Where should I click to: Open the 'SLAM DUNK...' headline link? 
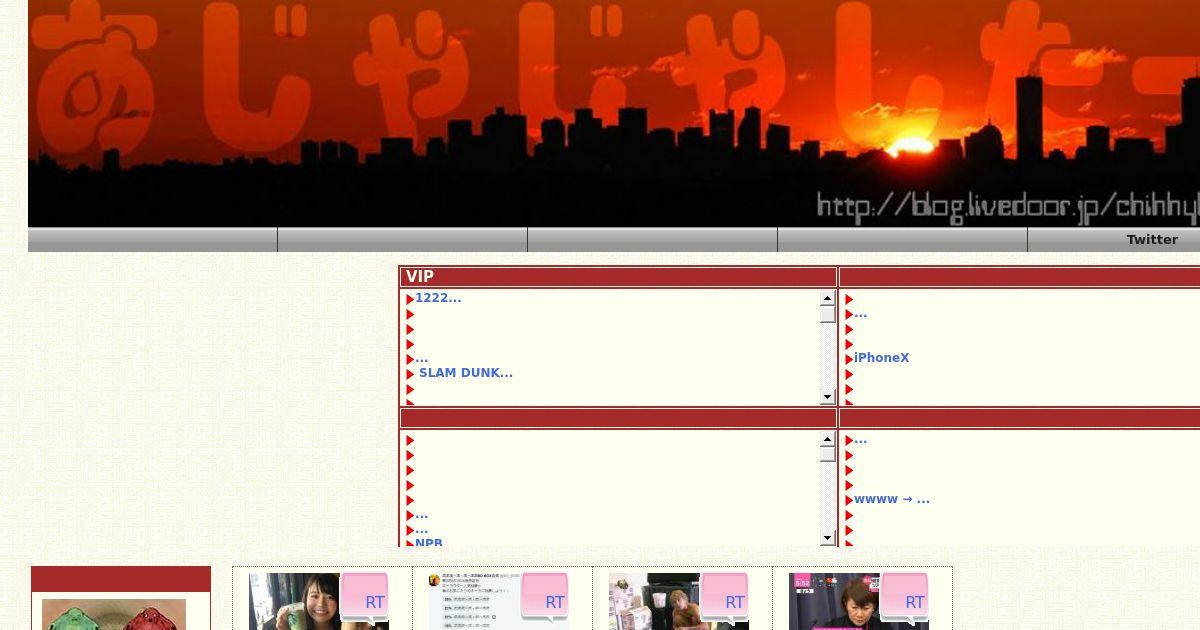click(466, 373)
